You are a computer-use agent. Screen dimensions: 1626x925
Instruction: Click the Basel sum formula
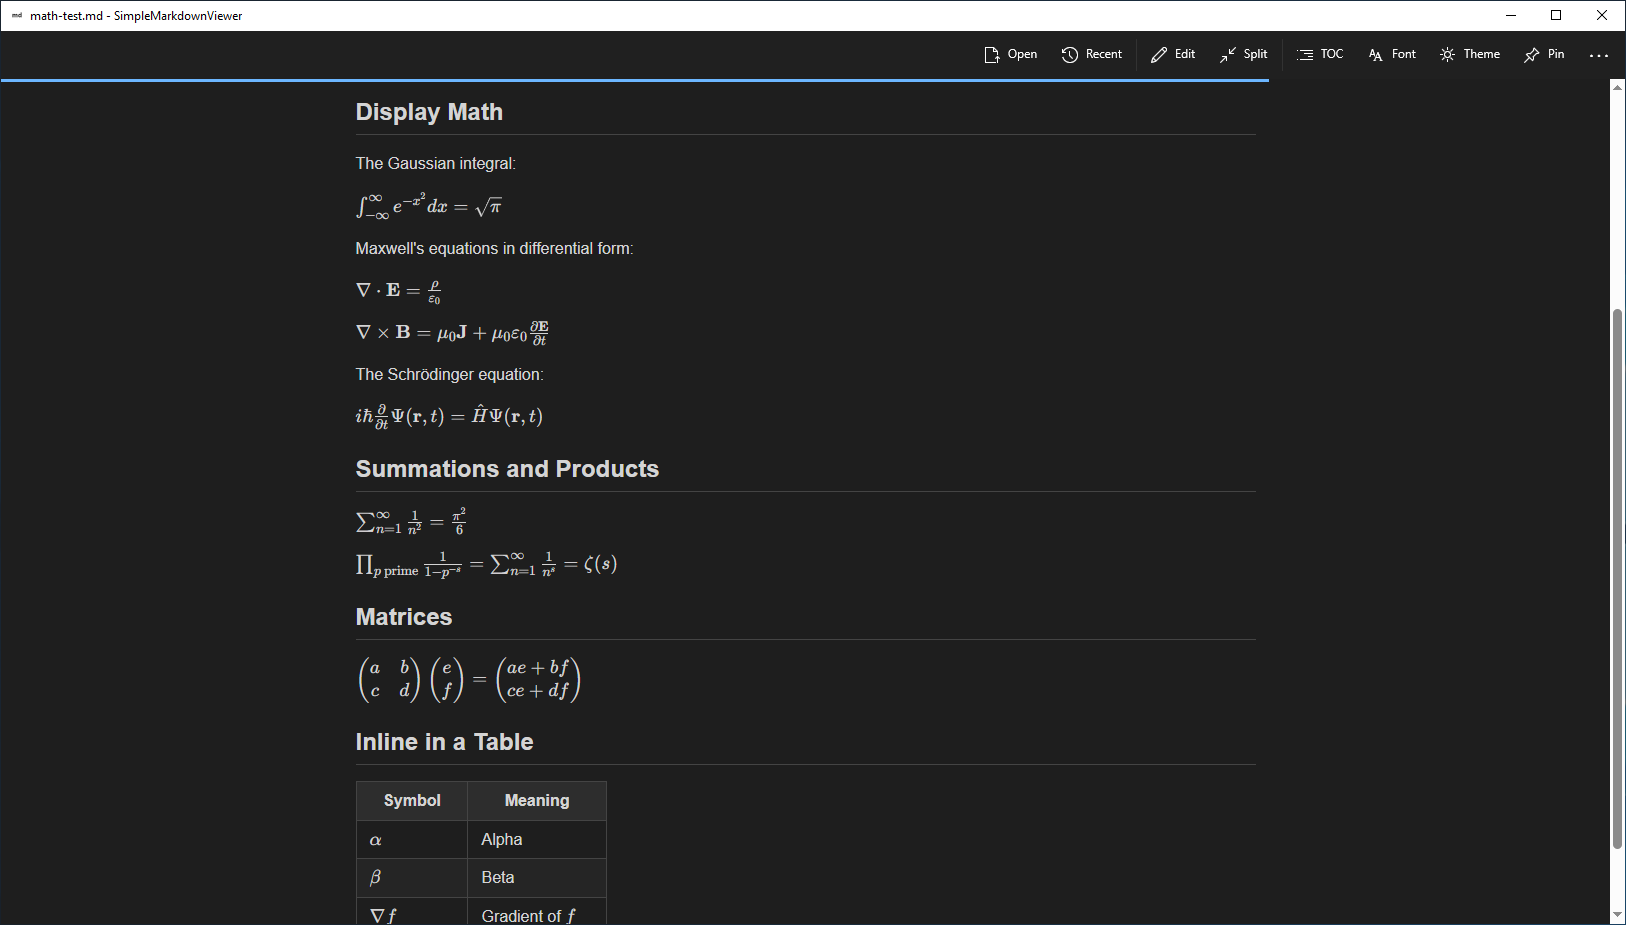pos(411,521)
